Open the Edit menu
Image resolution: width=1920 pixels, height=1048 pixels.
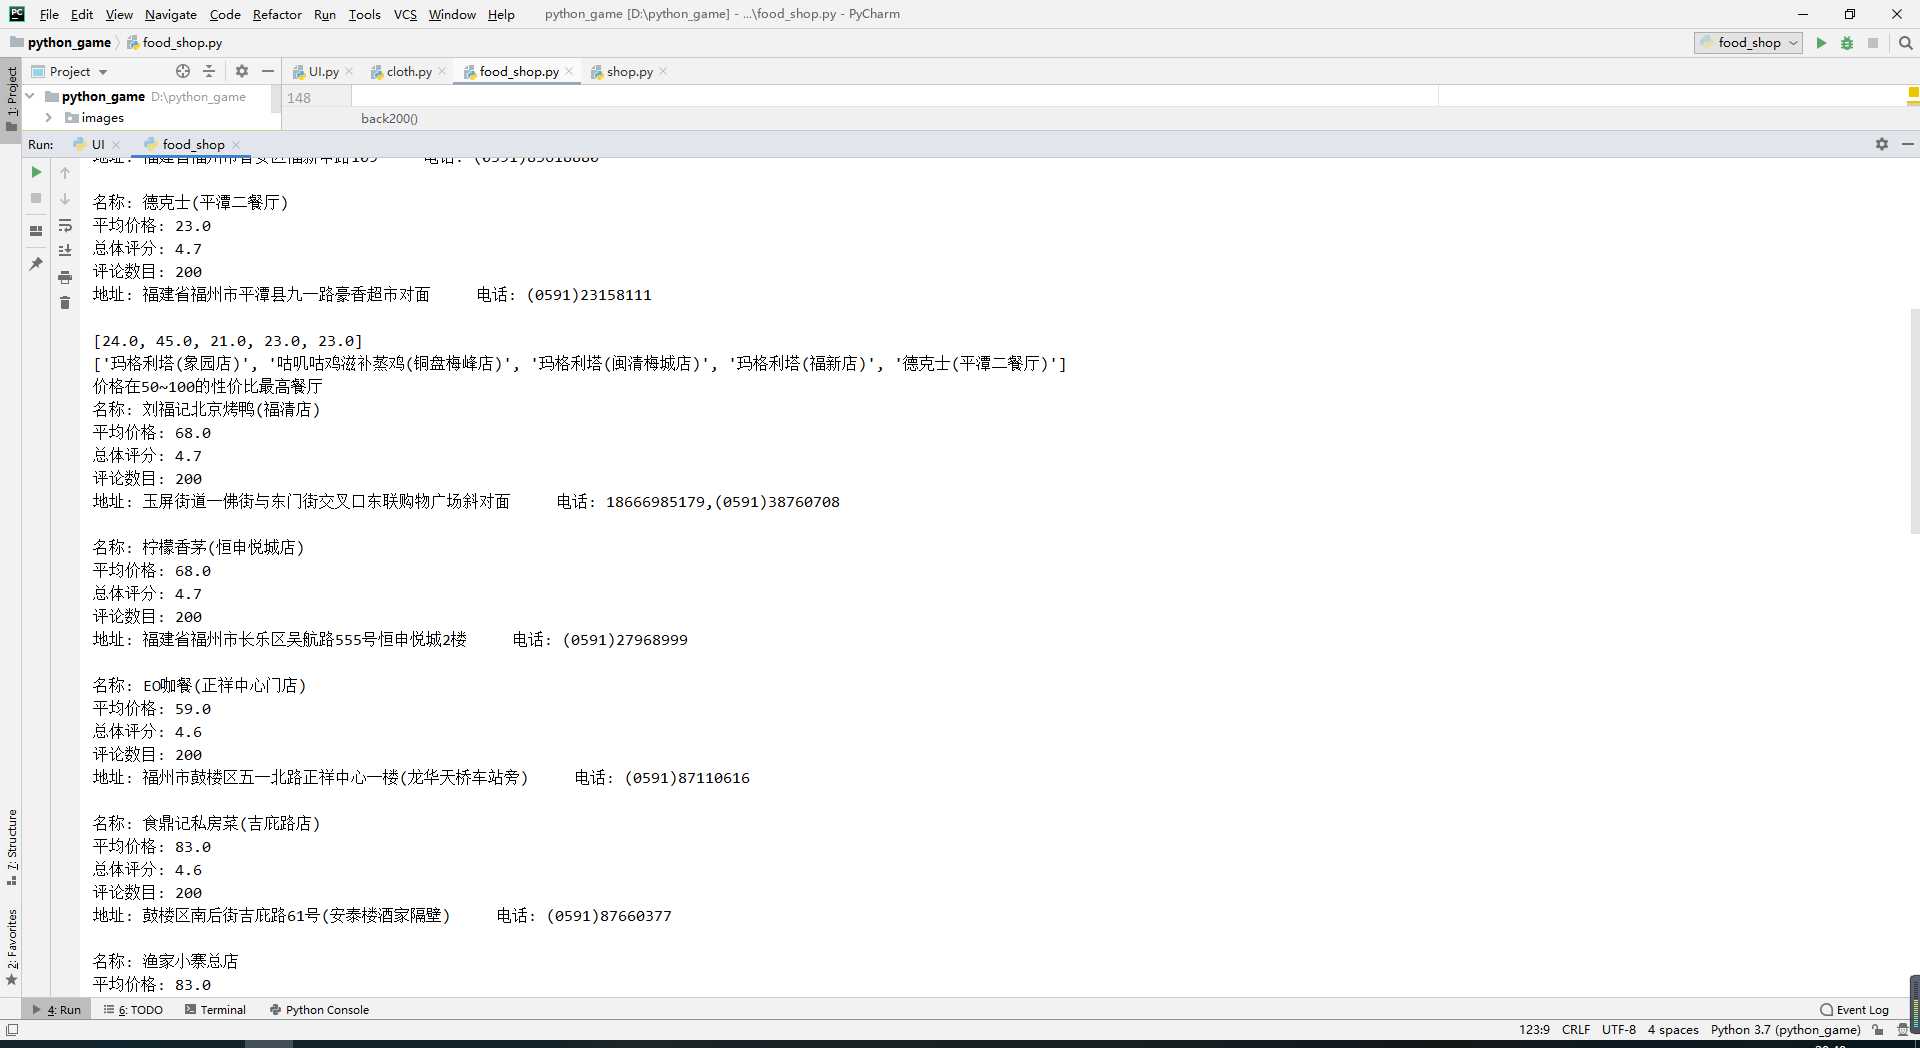tap(82, 14)
